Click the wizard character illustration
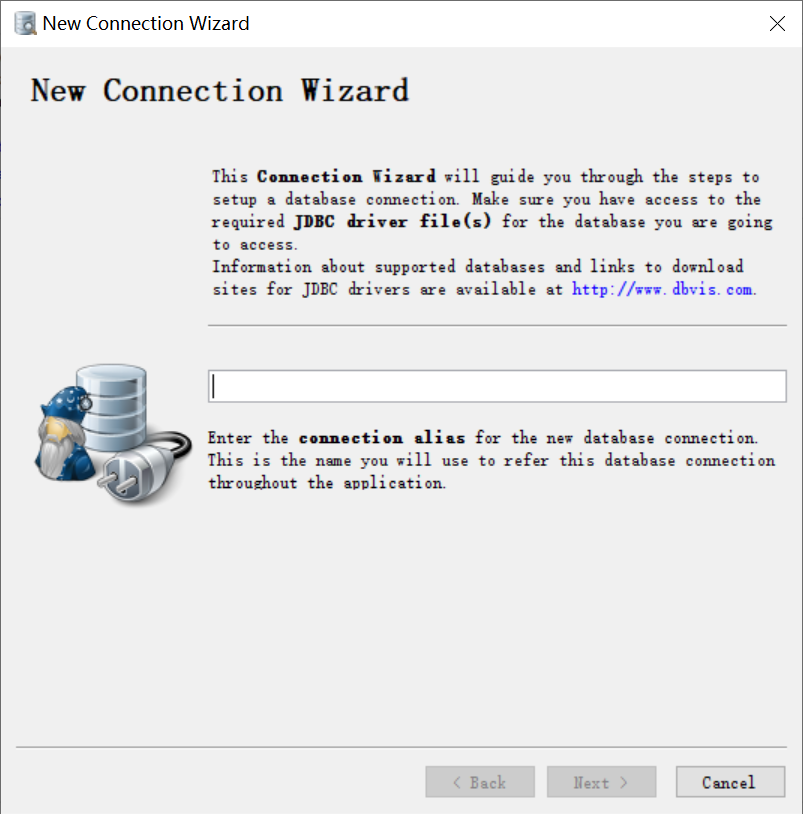803x814 pixels. coord(62,433)
